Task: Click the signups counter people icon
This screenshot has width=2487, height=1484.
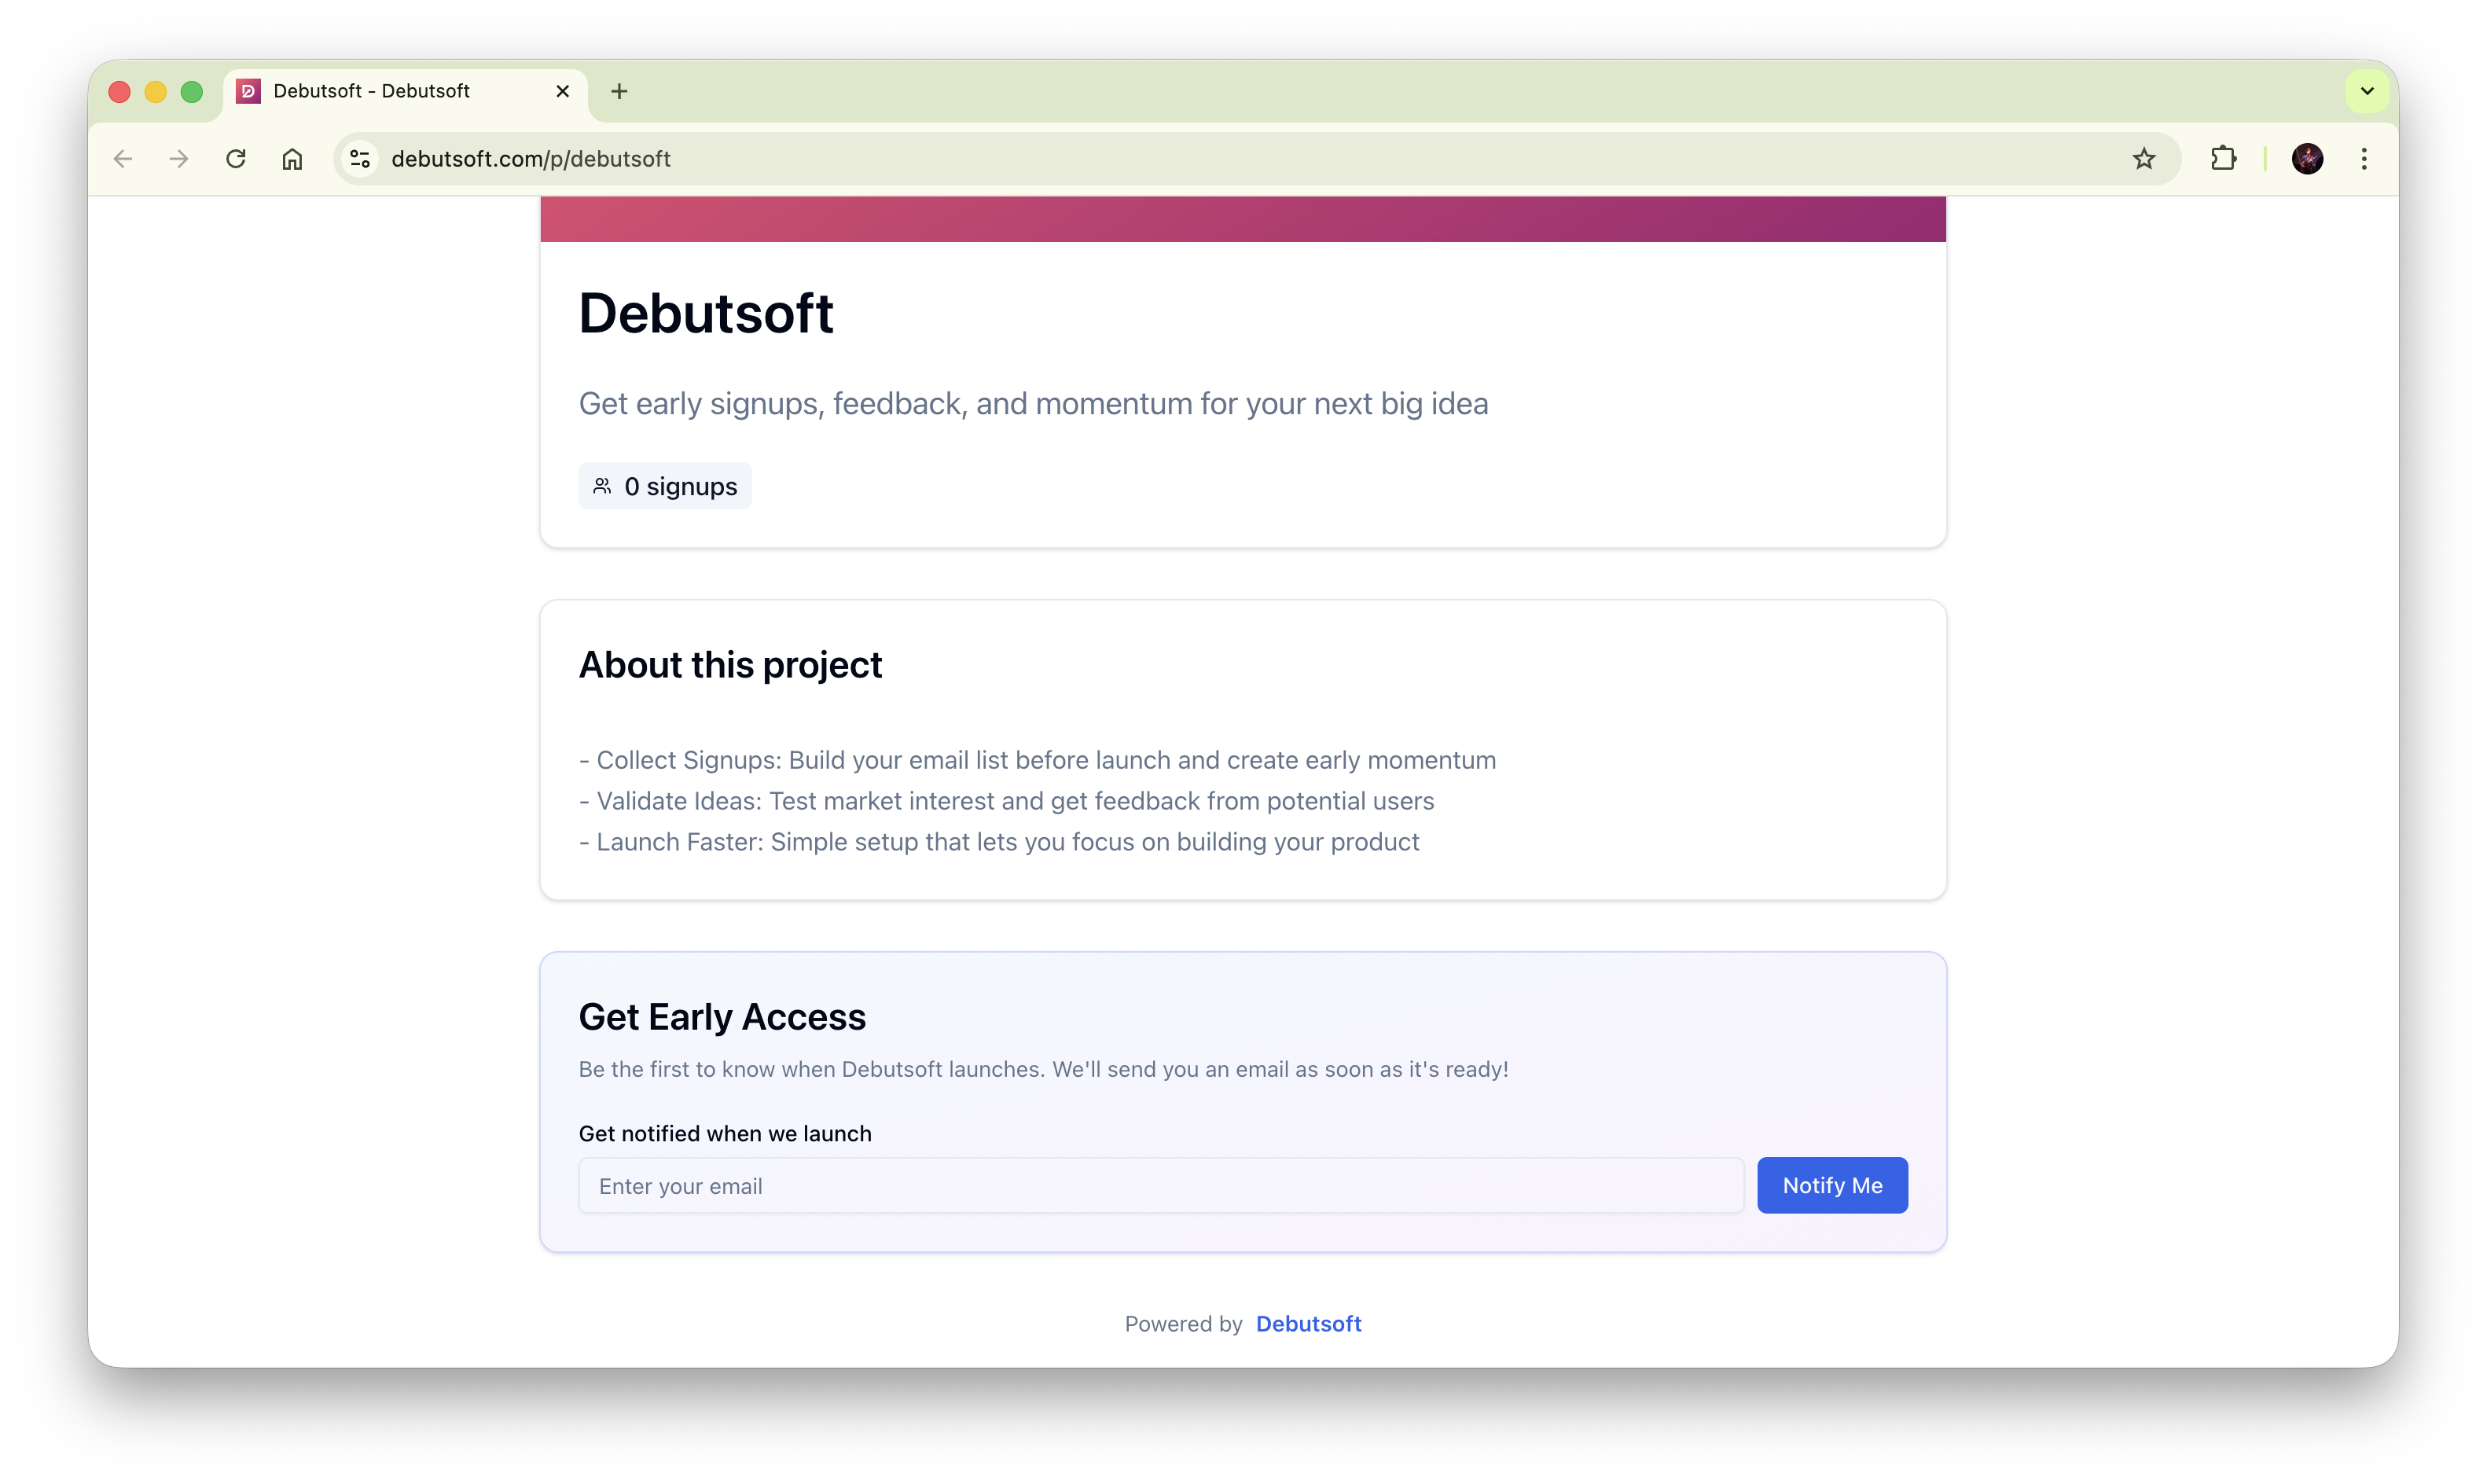Action: [603, 485]
